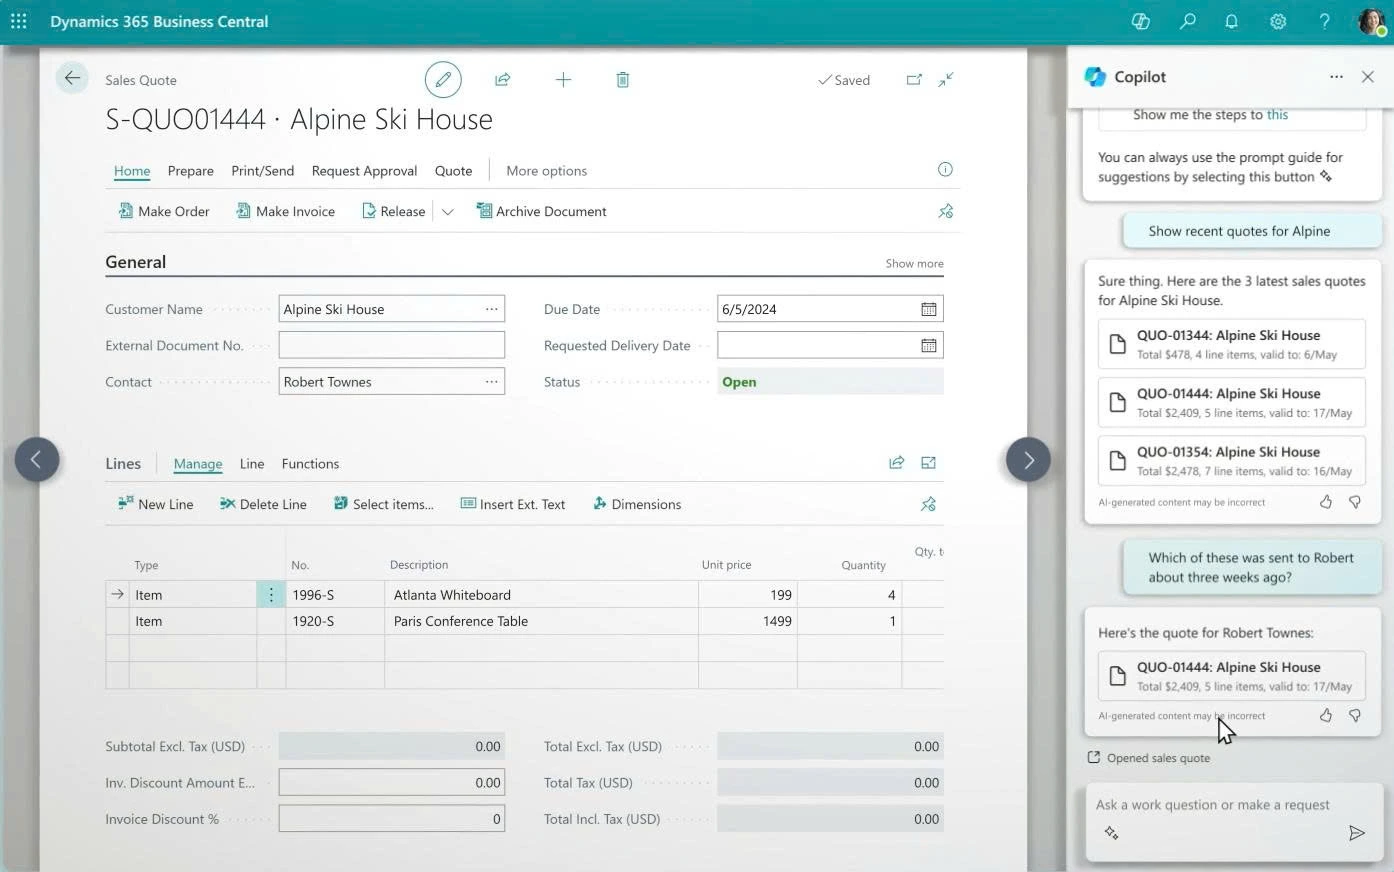This screenshot has width=1394, height=872.
Task: Expand the Release dropdown arrow
Action: pos(447,211)
